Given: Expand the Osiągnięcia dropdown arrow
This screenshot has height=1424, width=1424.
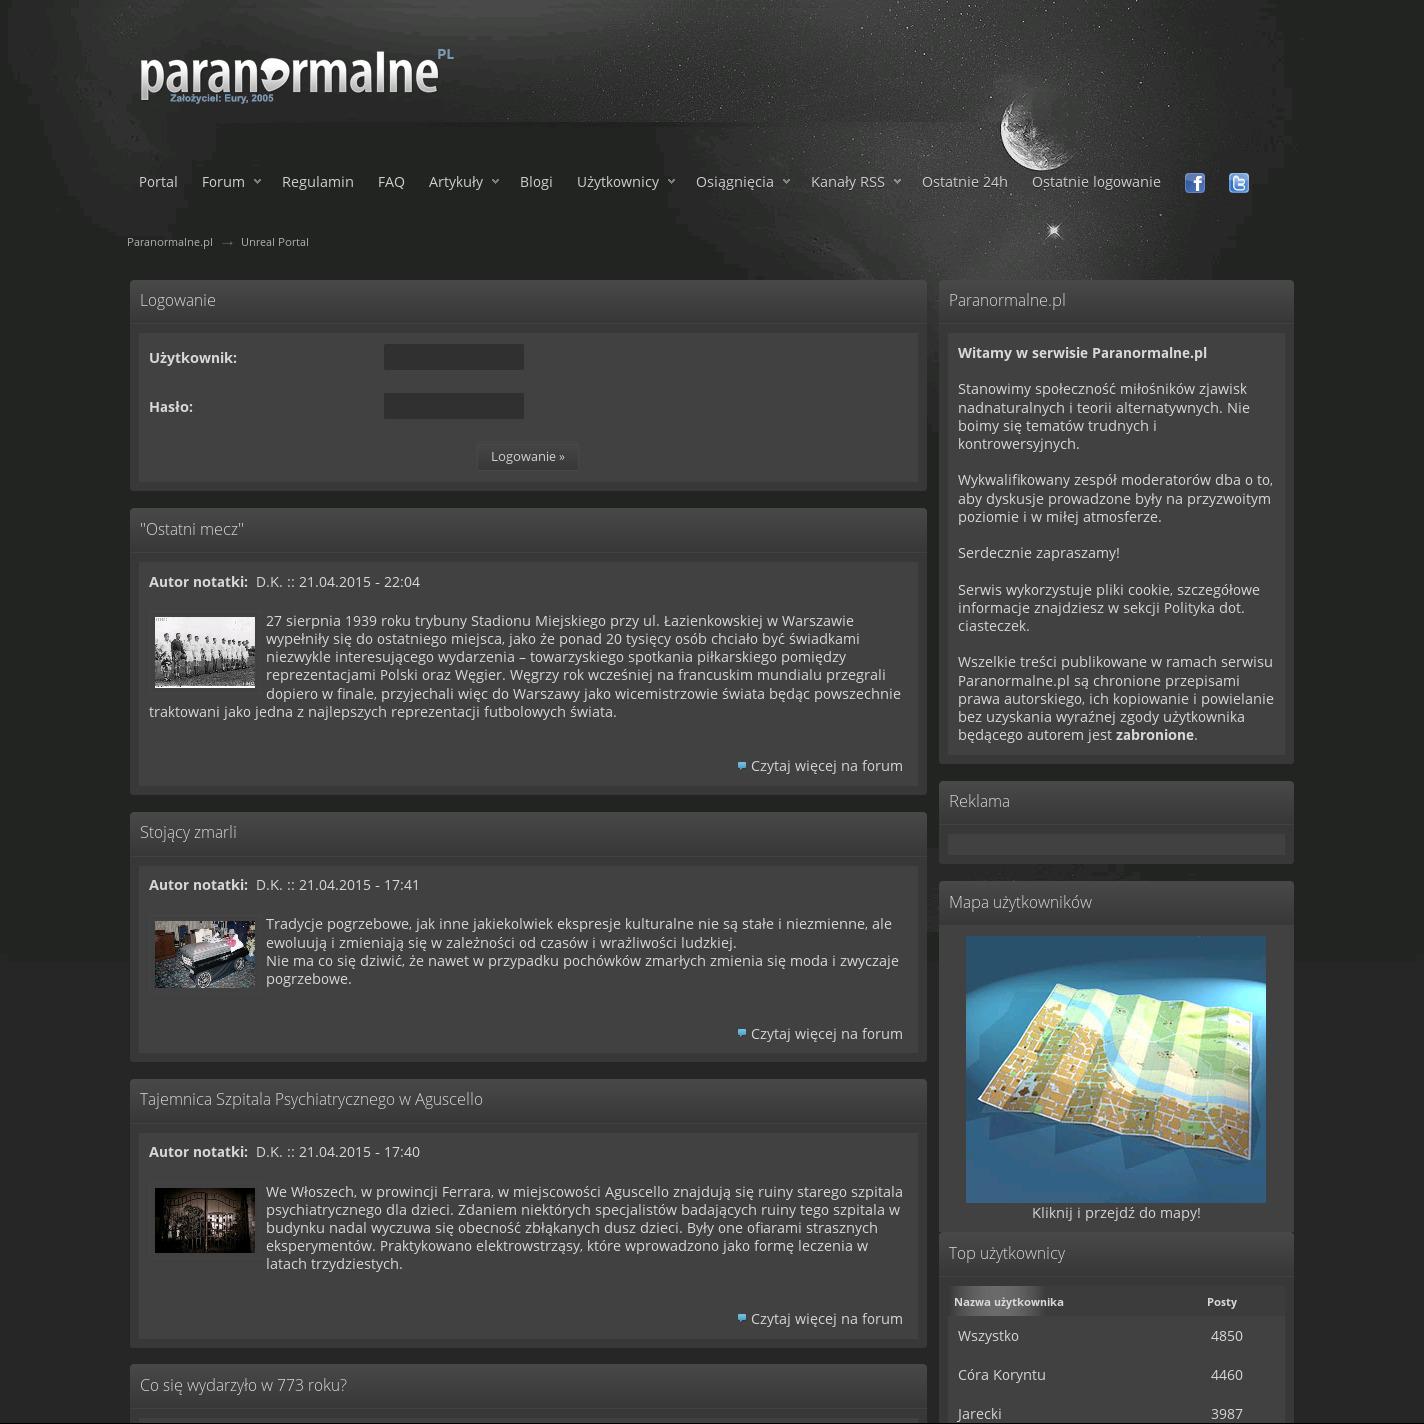Looking at the screenshot, I should click(786, 182).
